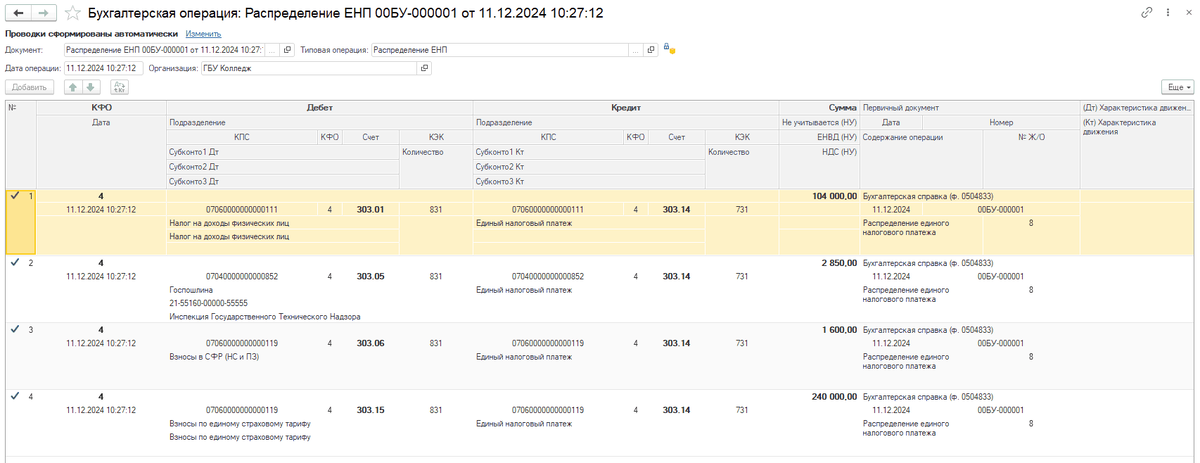This screenshot has width=1200, height=463.
Task: Click the Дата операции field
Action: [104, 68]
